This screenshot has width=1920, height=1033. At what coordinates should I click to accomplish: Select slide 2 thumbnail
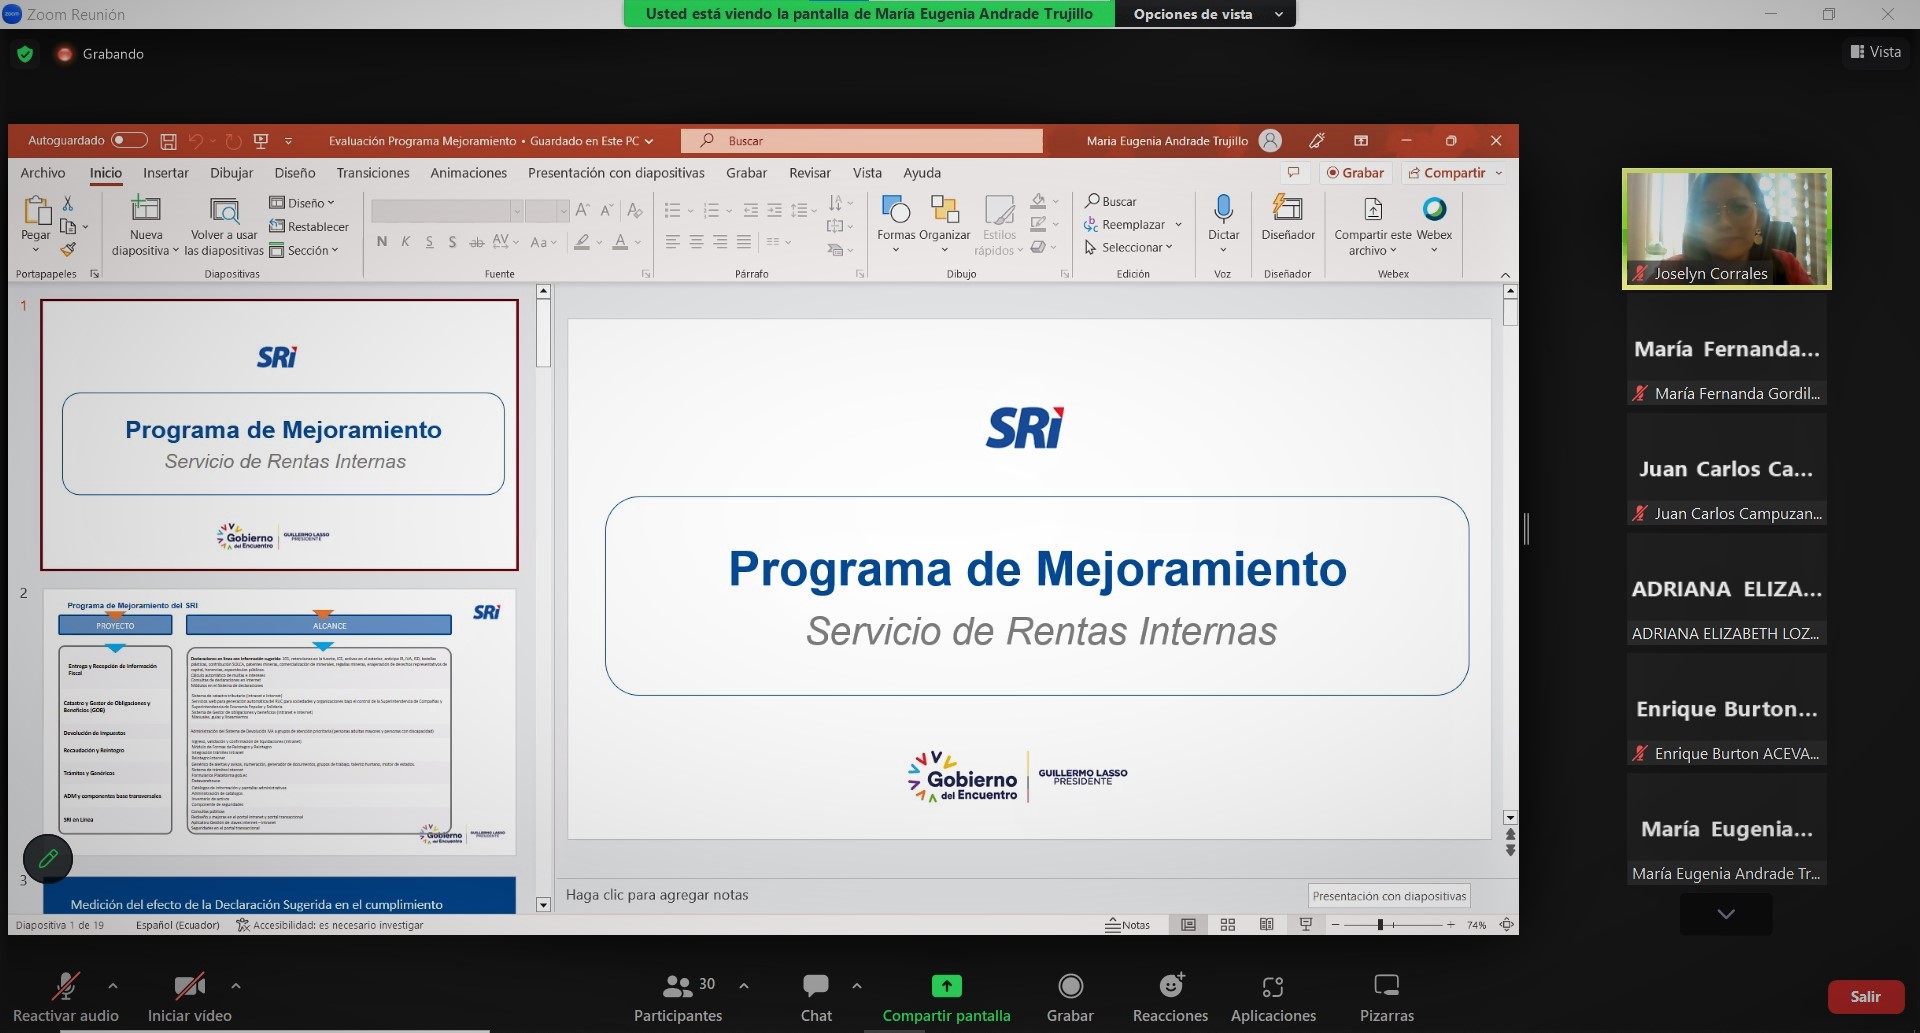tap(280, 722)
